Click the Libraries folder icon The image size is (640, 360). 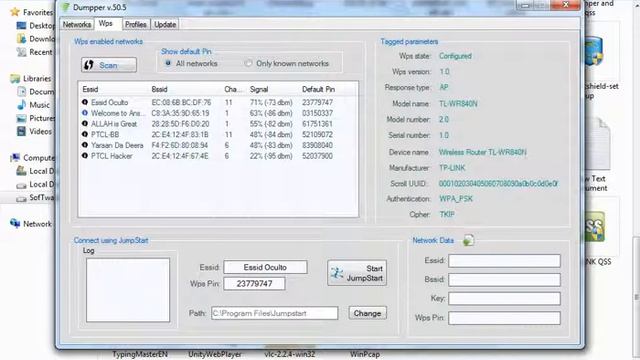pos(15,78)
